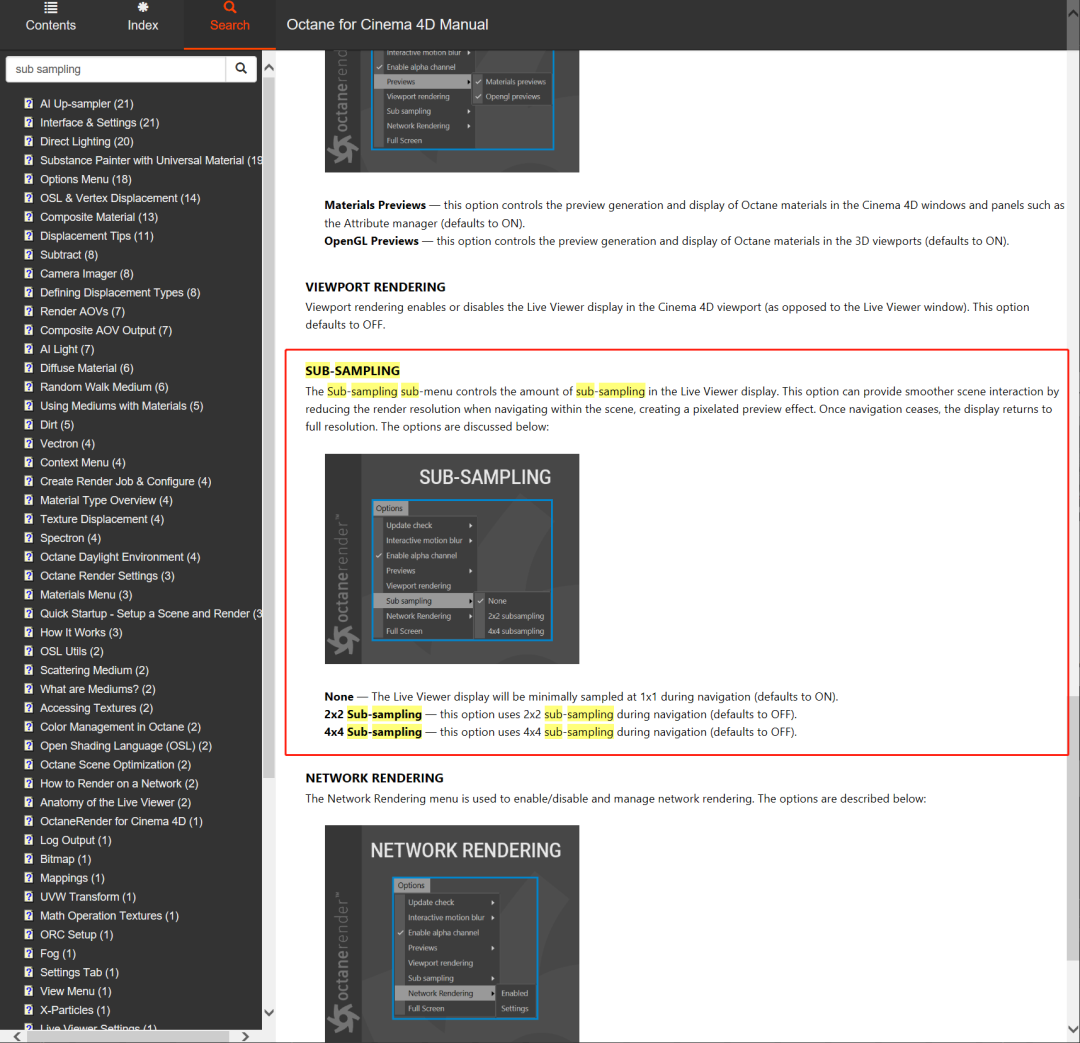
Task: Click page icon beside OSL Utils (2)
Action: point(29,651)
